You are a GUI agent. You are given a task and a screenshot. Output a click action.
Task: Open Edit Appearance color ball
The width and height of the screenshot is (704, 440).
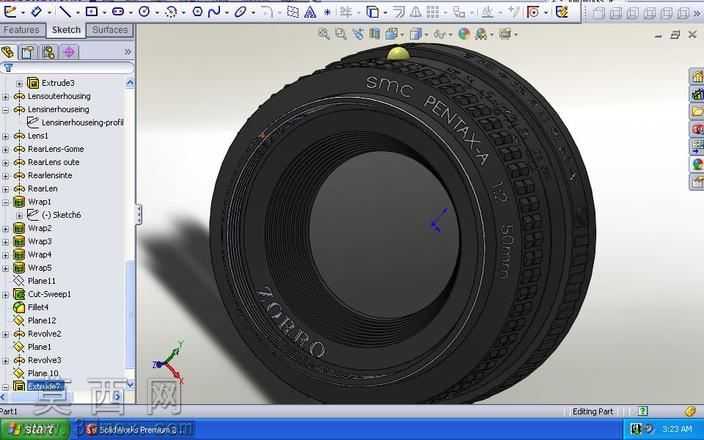tap(464, 34)
